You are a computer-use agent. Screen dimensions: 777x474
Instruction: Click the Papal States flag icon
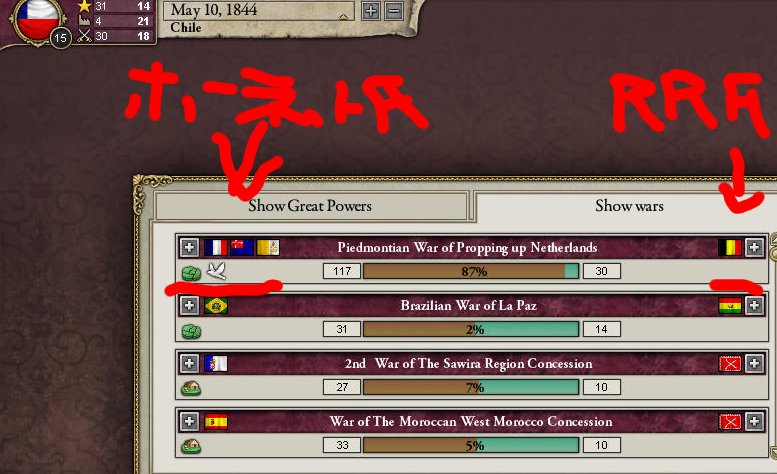268,247
